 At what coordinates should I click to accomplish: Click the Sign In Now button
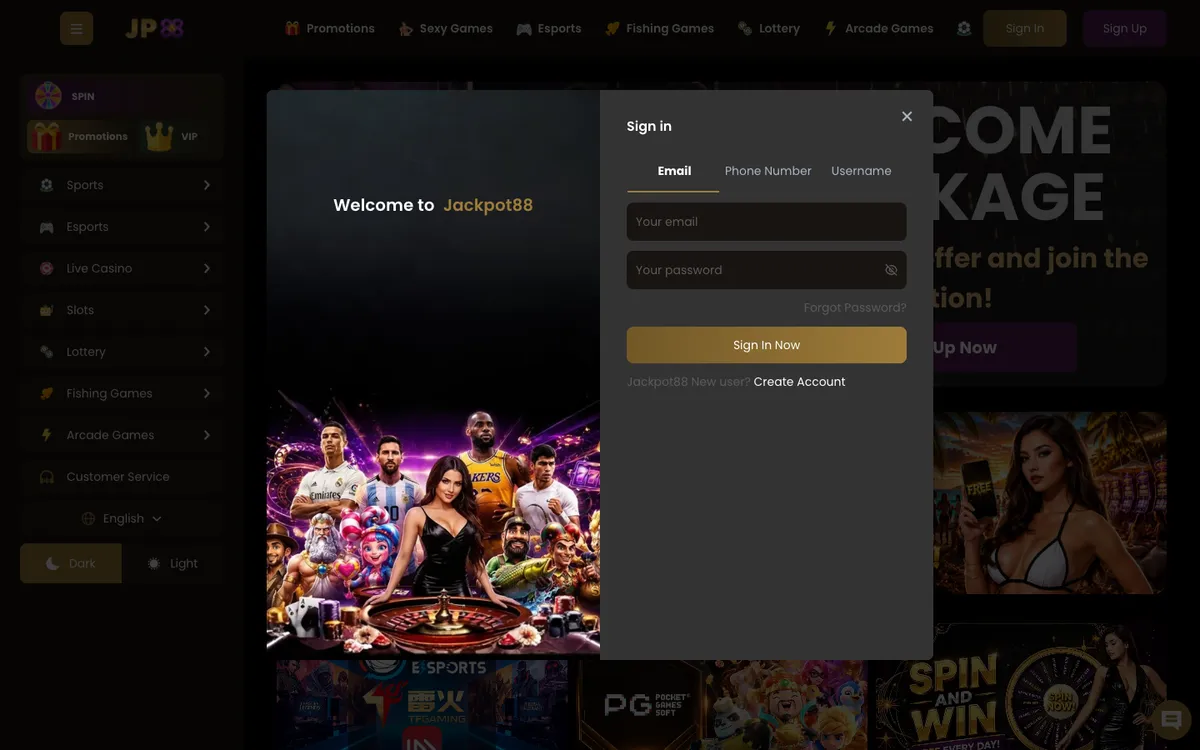[767, 345]
